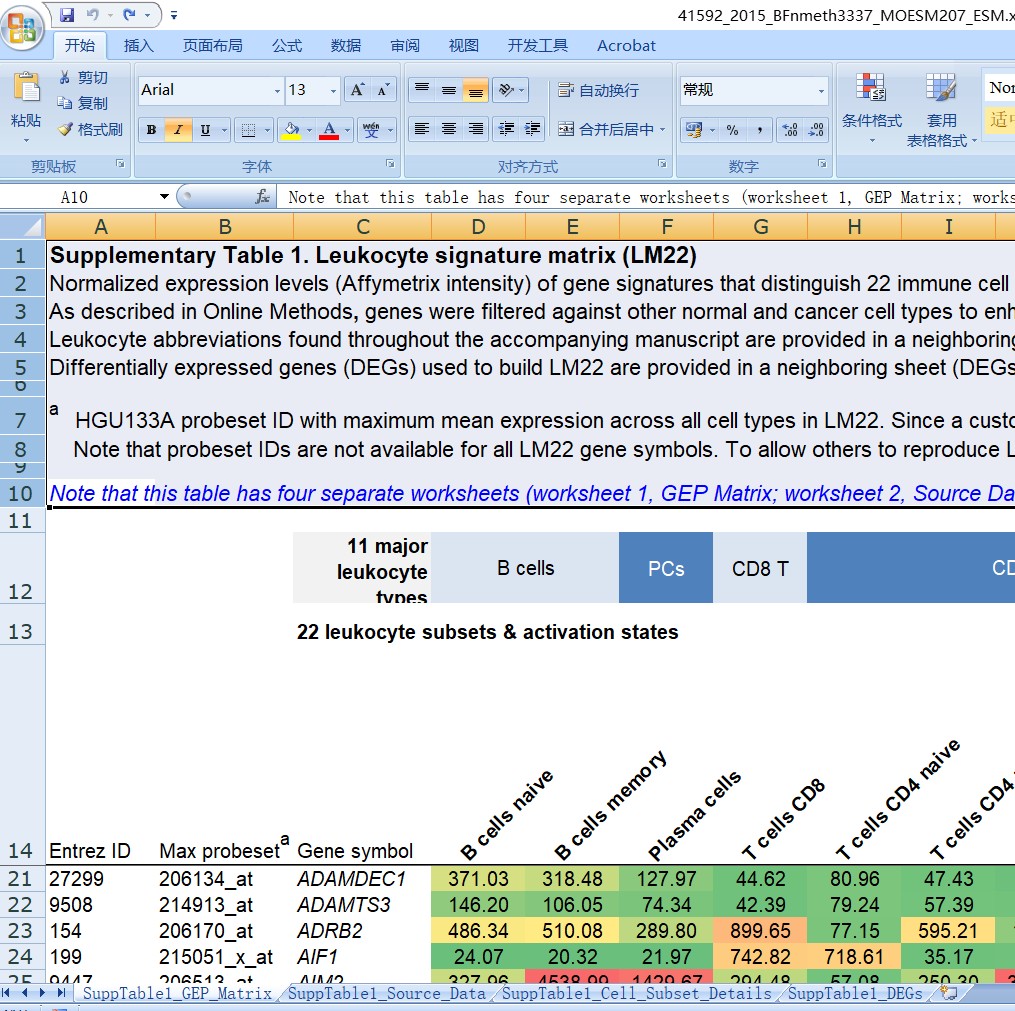Click the select all corner button
The width and height of the screenshot is (1015, 1011).
click(23, 227)
